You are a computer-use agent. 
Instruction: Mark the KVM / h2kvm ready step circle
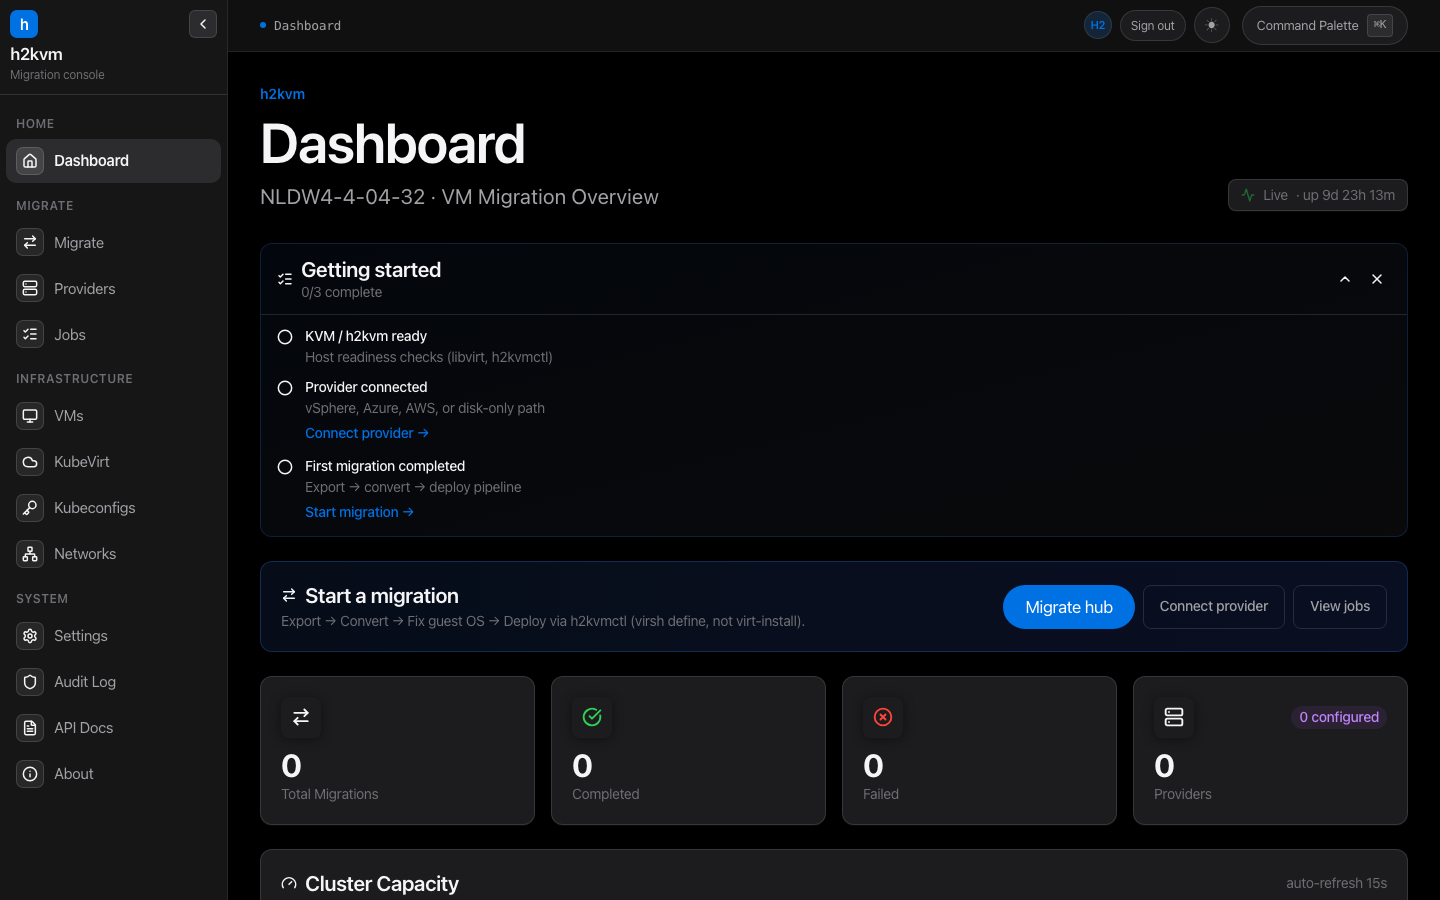tap(285, 337)
